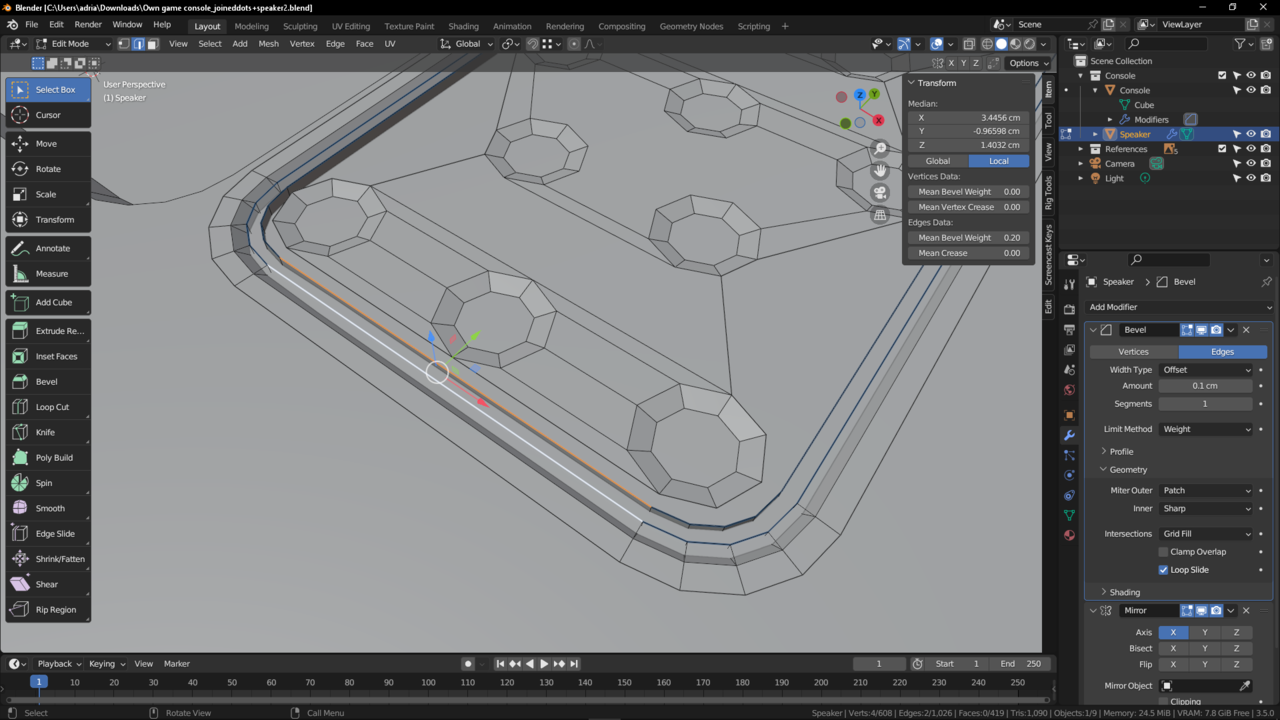
Task: Select the Bevel tool in toolbar
Action: pos(47,381)
